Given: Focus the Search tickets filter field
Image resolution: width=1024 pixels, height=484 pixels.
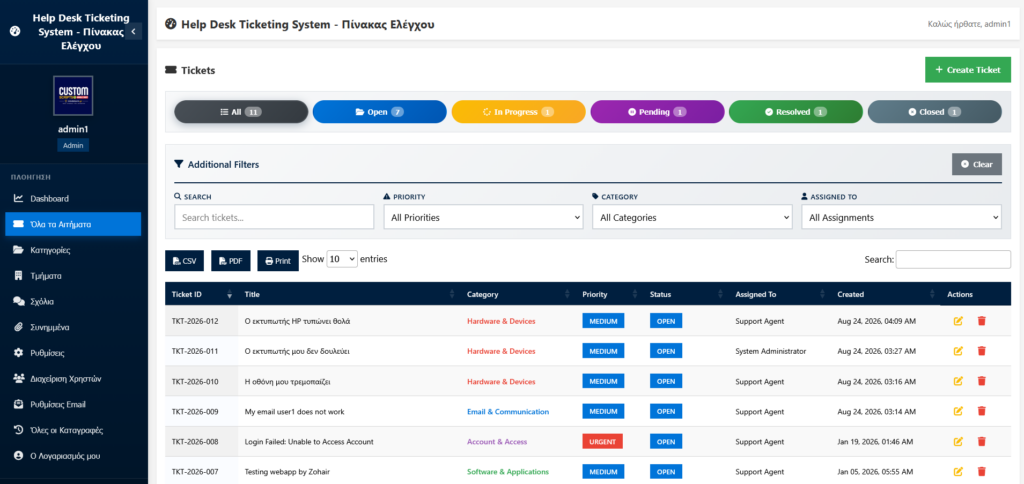Looking at the screenshot, I should (274, 218).
